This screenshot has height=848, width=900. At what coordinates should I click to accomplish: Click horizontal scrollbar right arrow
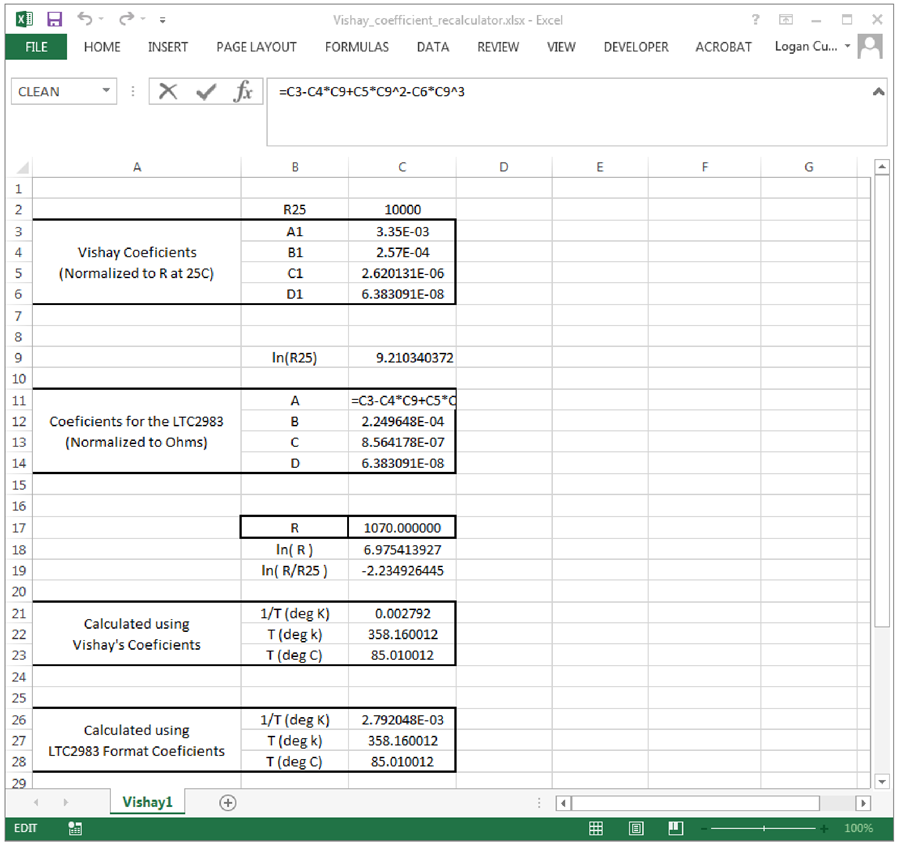(x=863, y=803)
